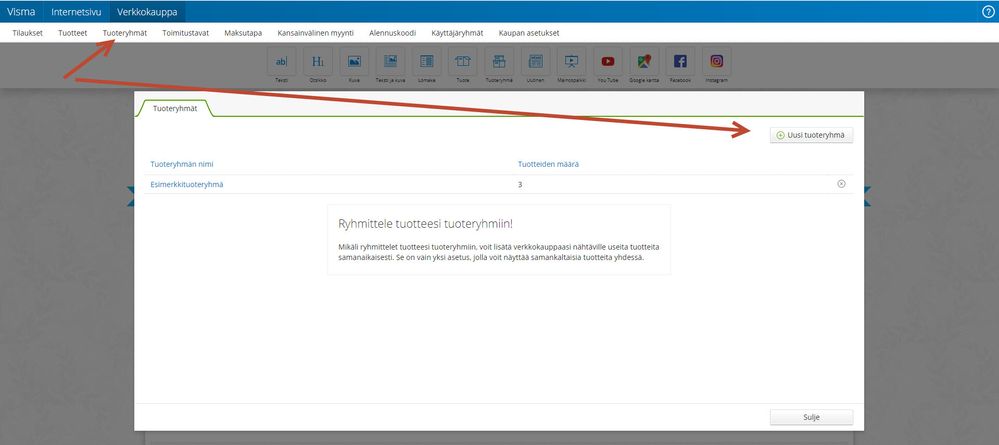Select the Tuote product widget icon
This screenshot has height=445, width=999.
[x=463, y=62]
